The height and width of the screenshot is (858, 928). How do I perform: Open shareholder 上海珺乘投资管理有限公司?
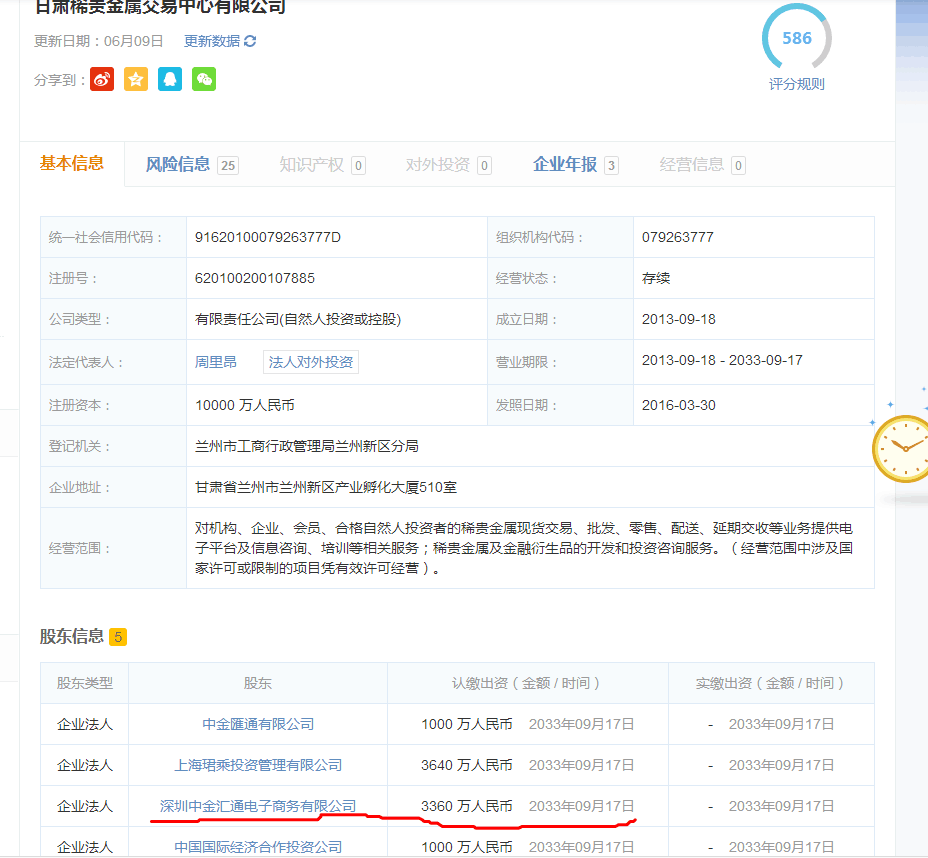coord(258,765)
